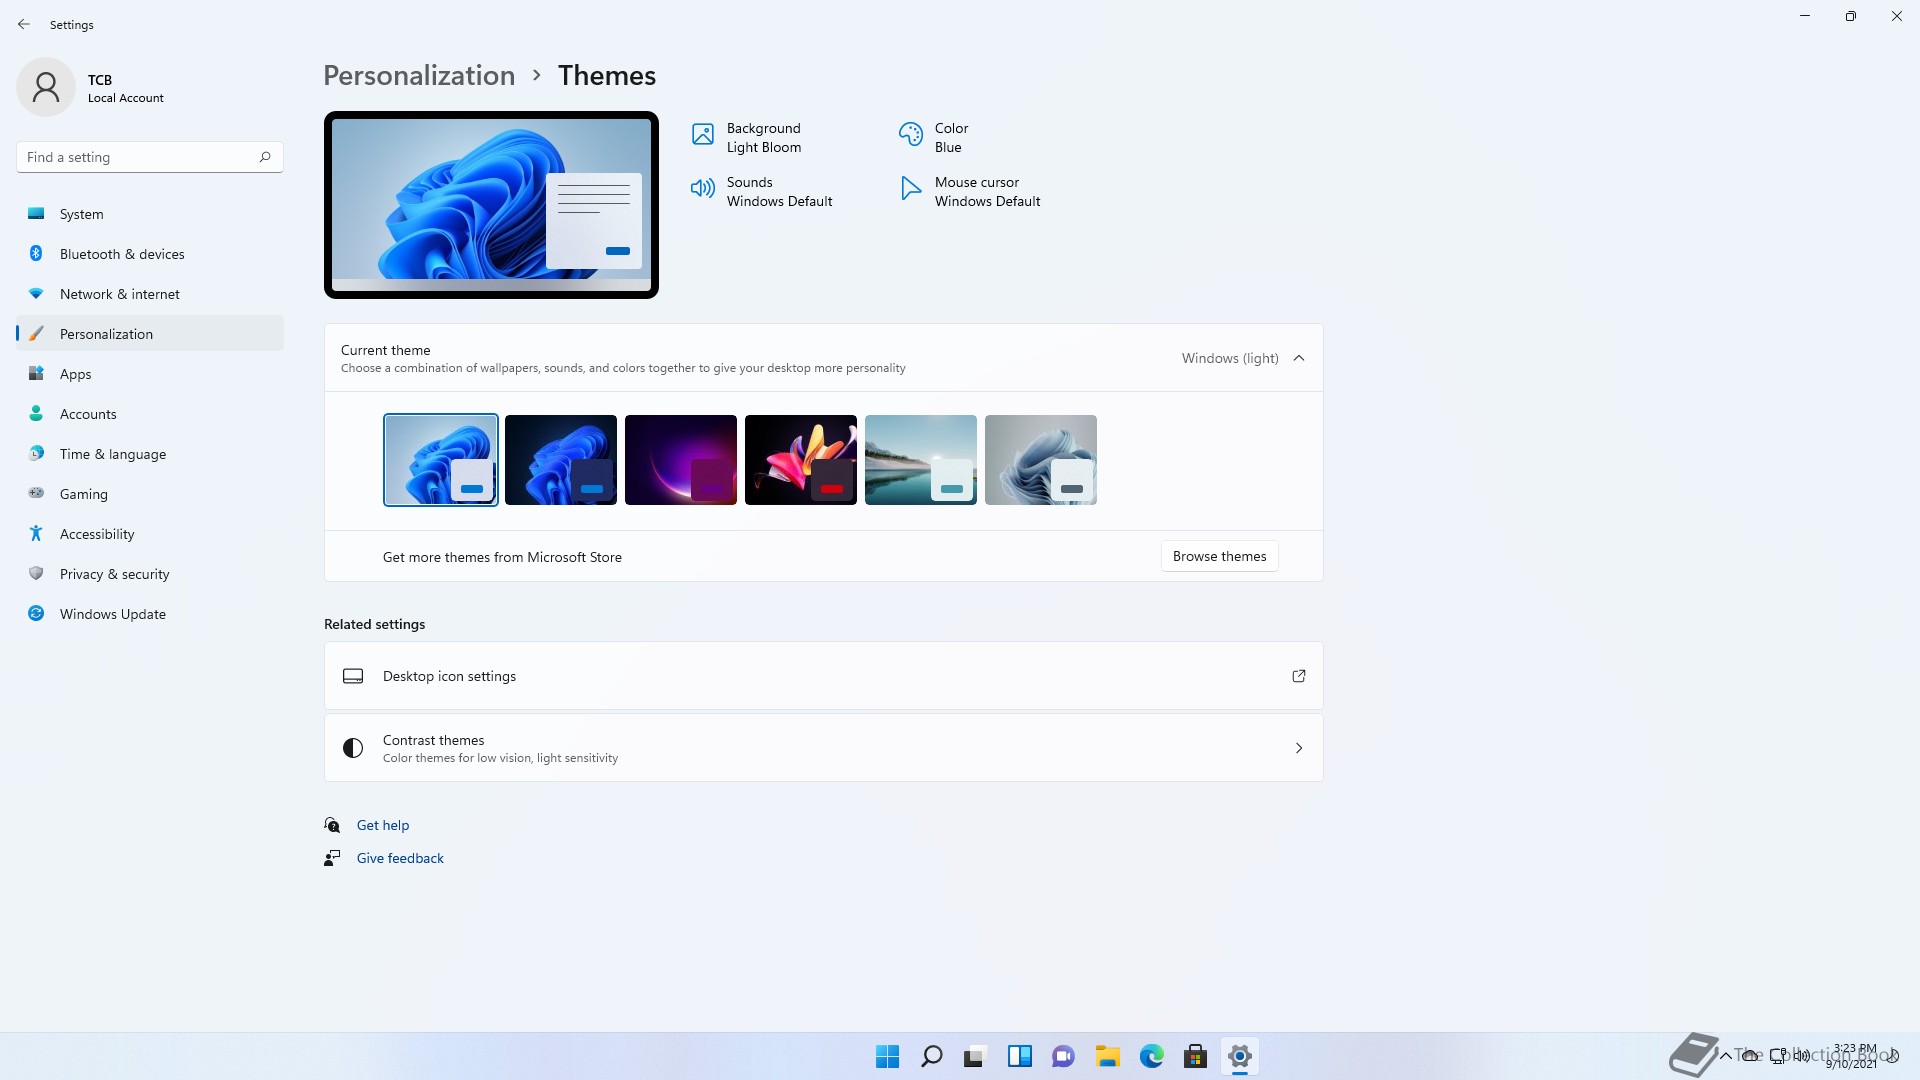Go to Network & internet settings
The width and height of the screenshot is (1920, 1080).
150,294
